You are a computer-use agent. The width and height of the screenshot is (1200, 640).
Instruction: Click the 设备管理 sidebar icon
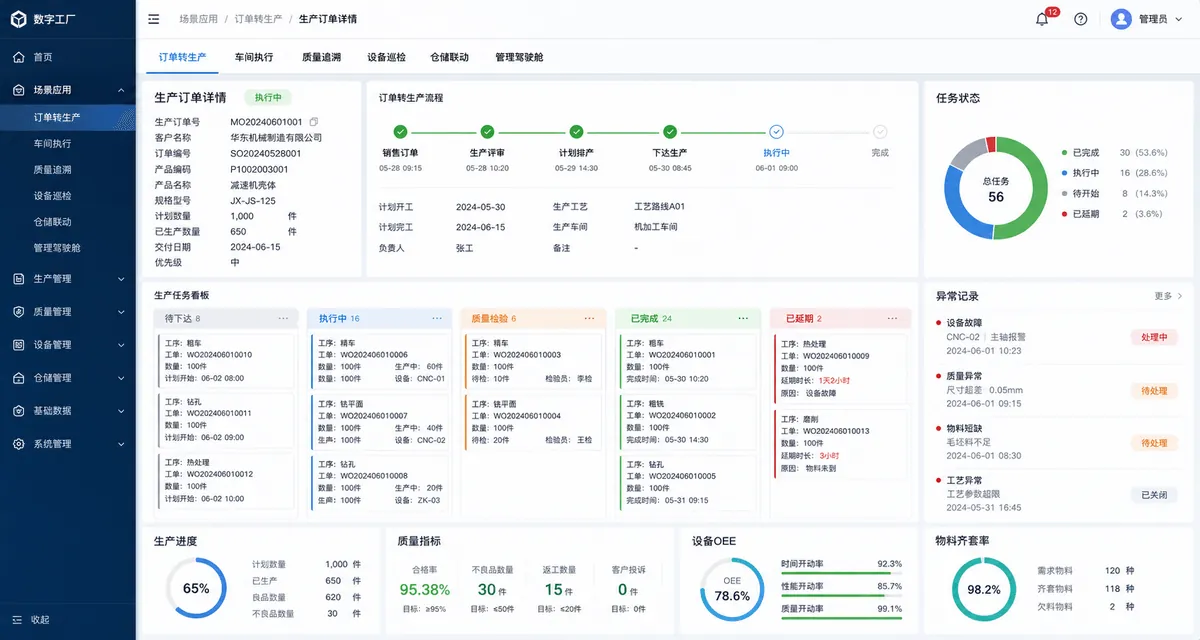18,345
